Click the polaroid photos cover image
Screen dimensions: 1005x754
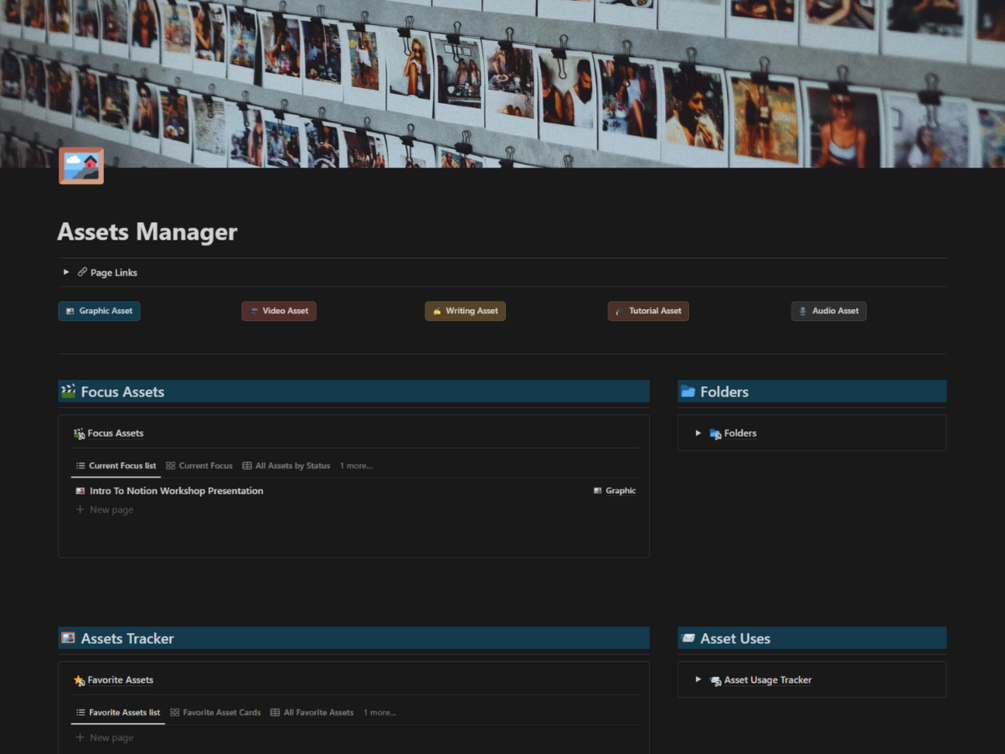(x=502, y=83)
